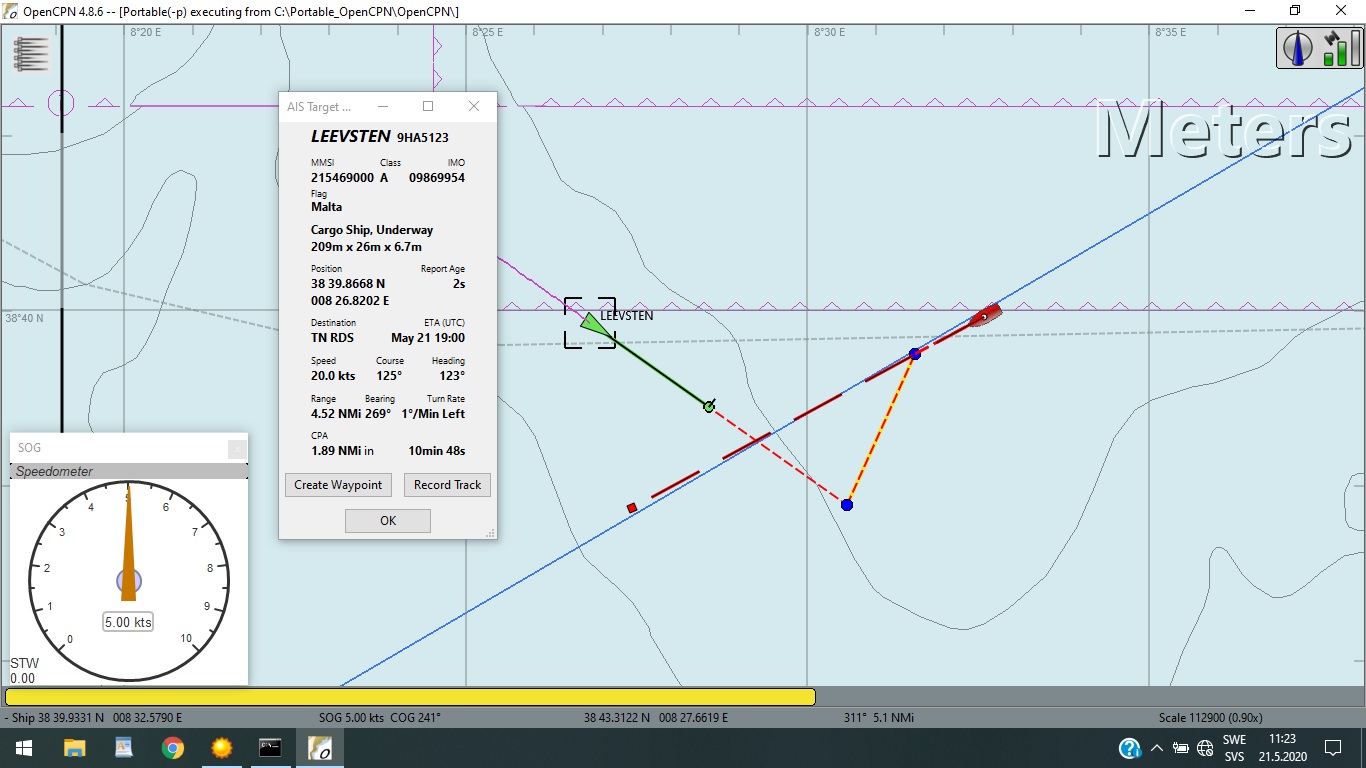This screenshot has height=768, width=1366.
Task: Click the OpenCPN title bar app icon
Action: 11,10
